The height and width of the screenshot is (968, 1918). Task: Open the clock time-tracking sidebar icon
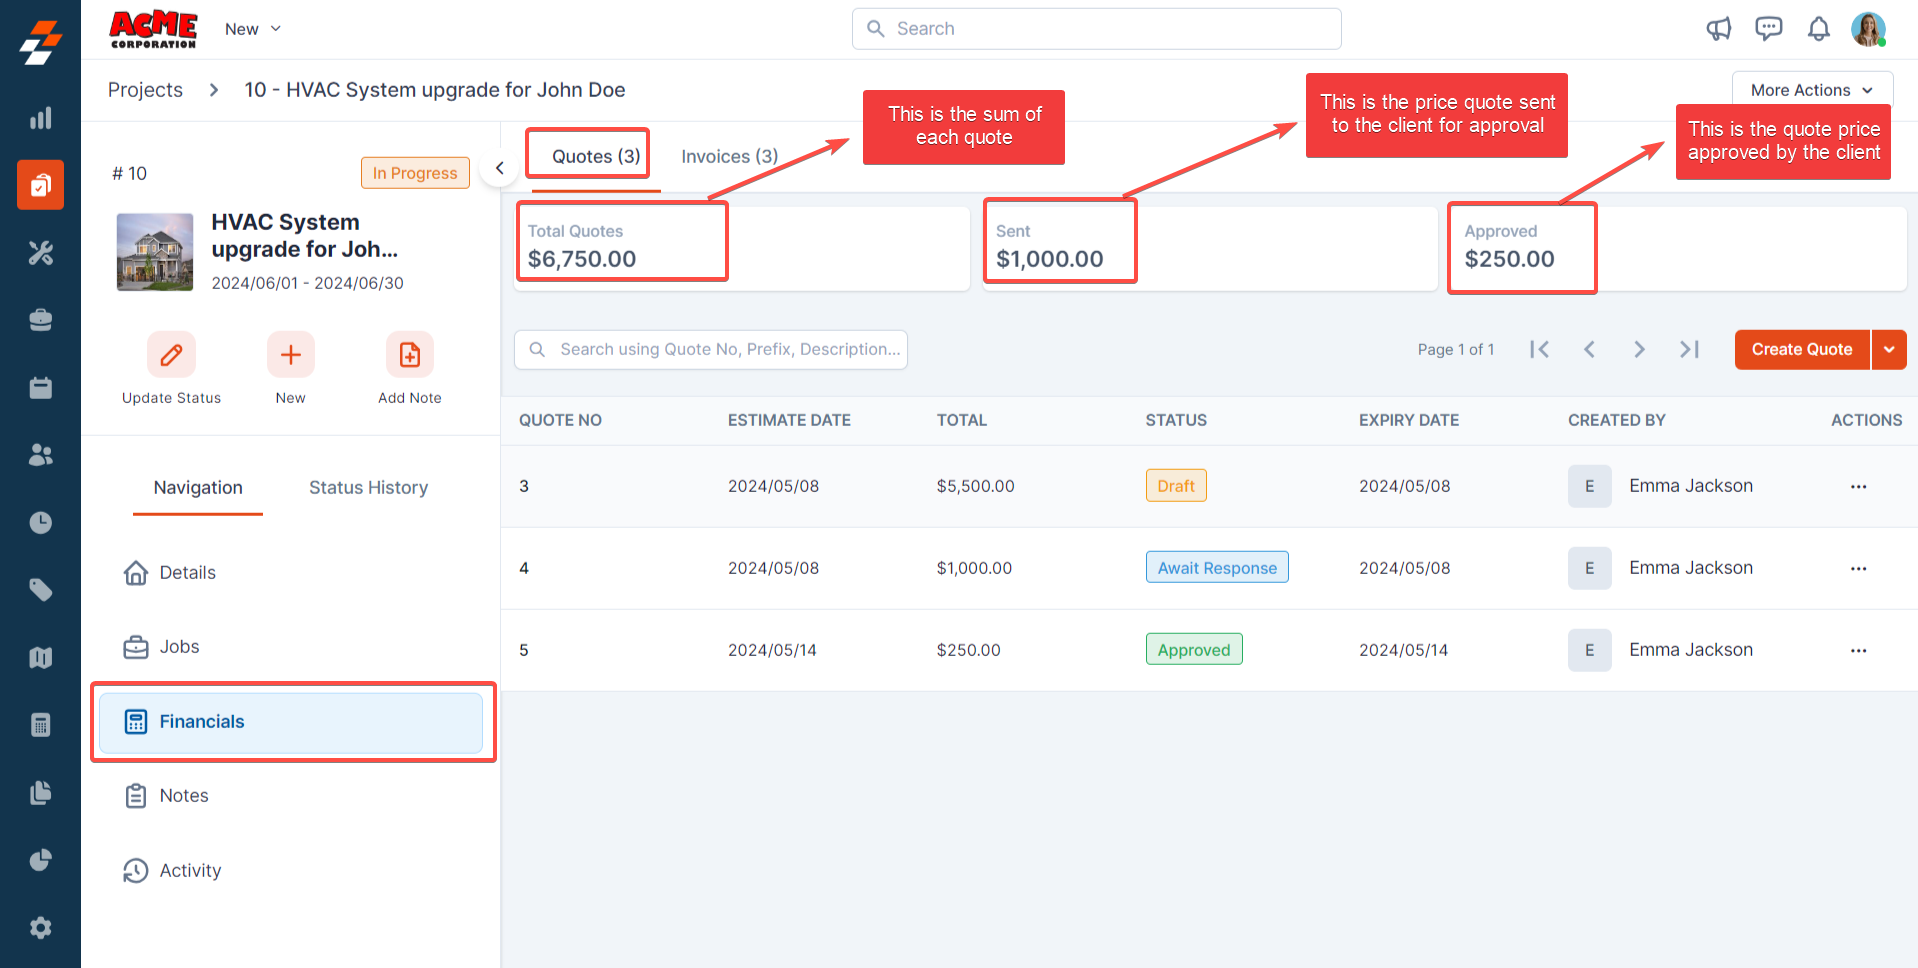(40, 522)
